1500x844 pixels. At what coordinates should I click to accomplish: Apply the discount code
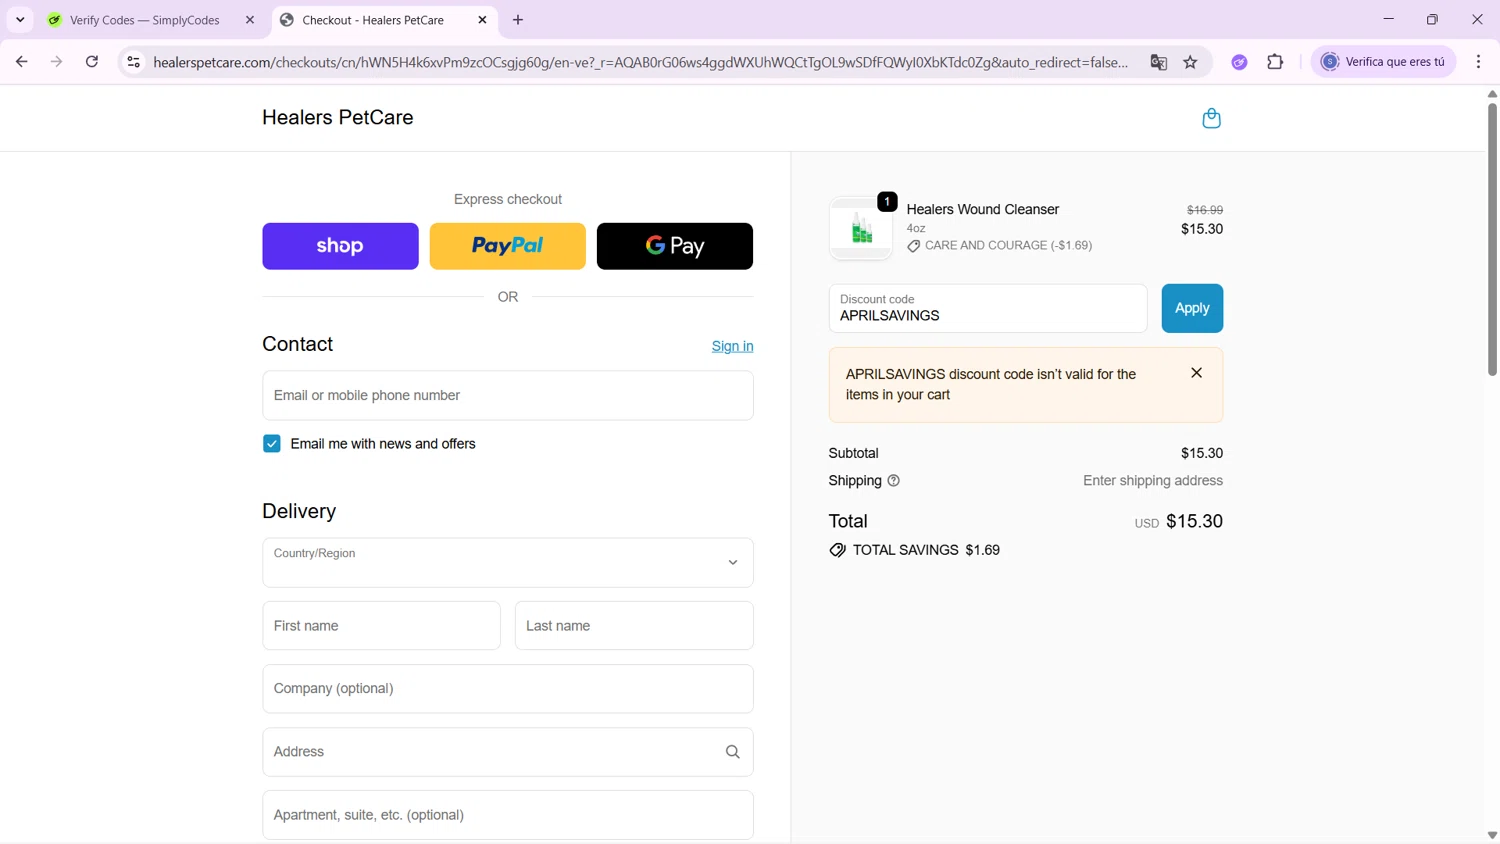pos(1192,308)
